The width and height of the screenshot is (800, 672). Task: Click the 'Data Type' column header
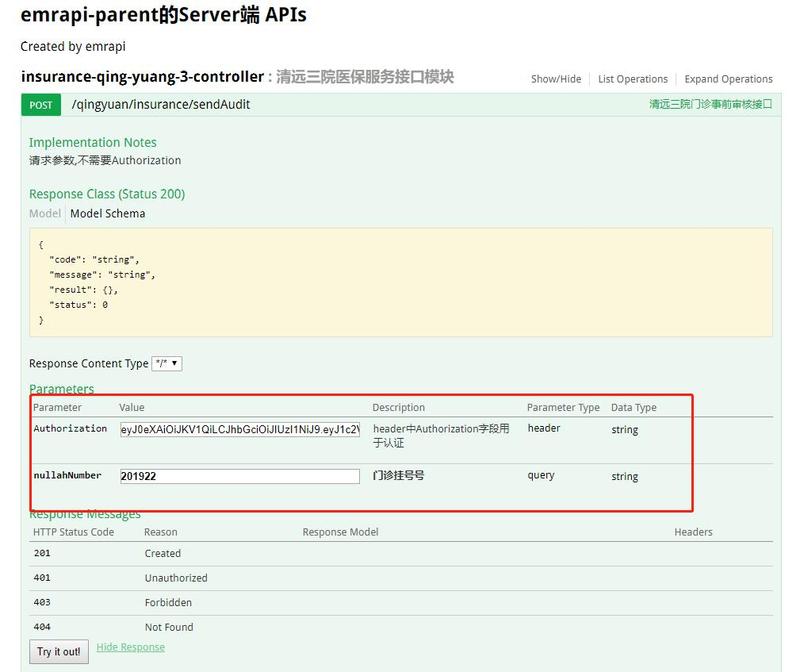click(x=634, y=407)
